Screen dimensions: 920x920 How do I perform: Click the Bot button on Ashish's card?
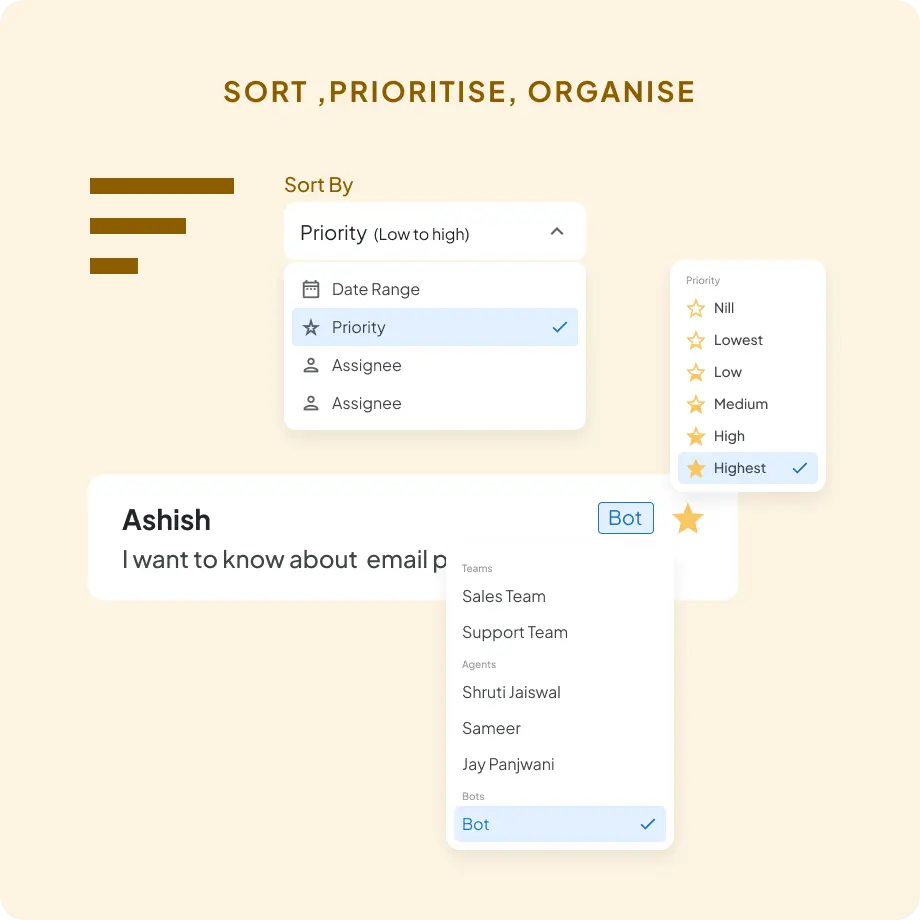click(625, 518)
